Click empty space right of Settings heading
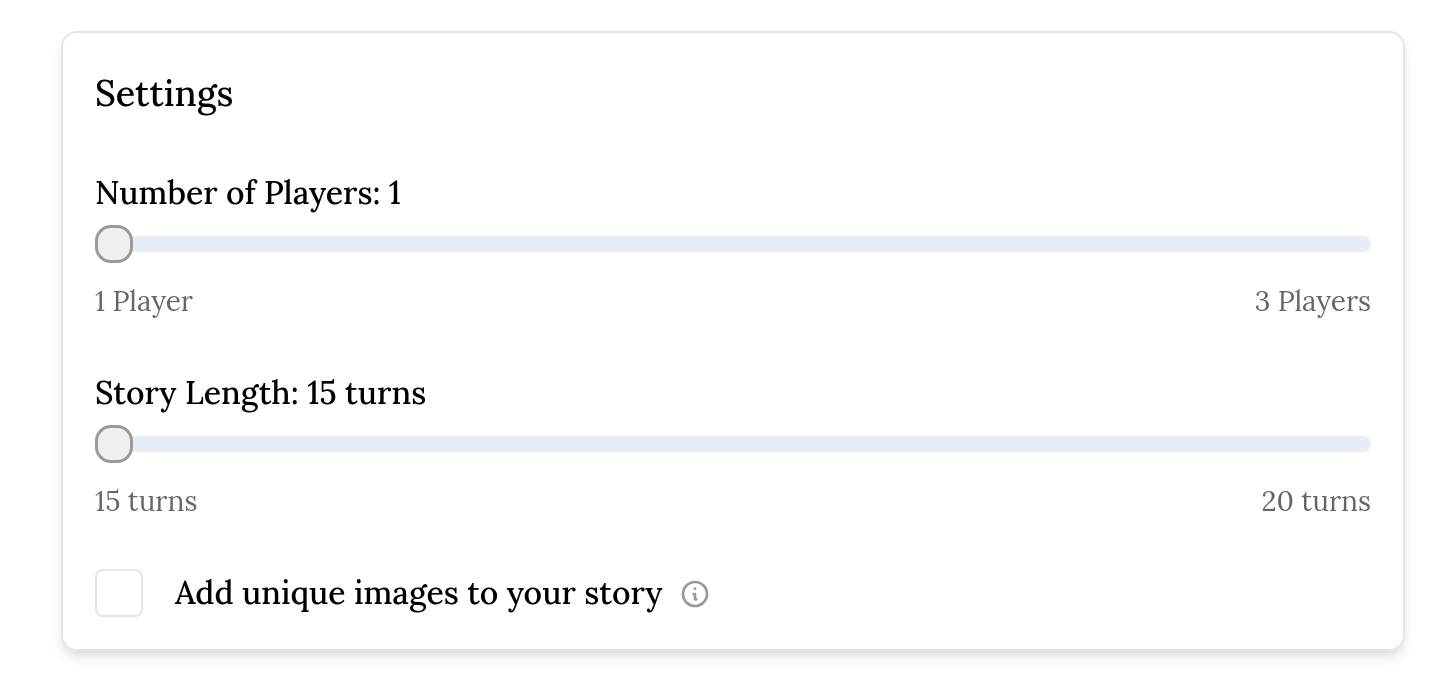This screenshot has height=682, width=1439. pos(800,94)
